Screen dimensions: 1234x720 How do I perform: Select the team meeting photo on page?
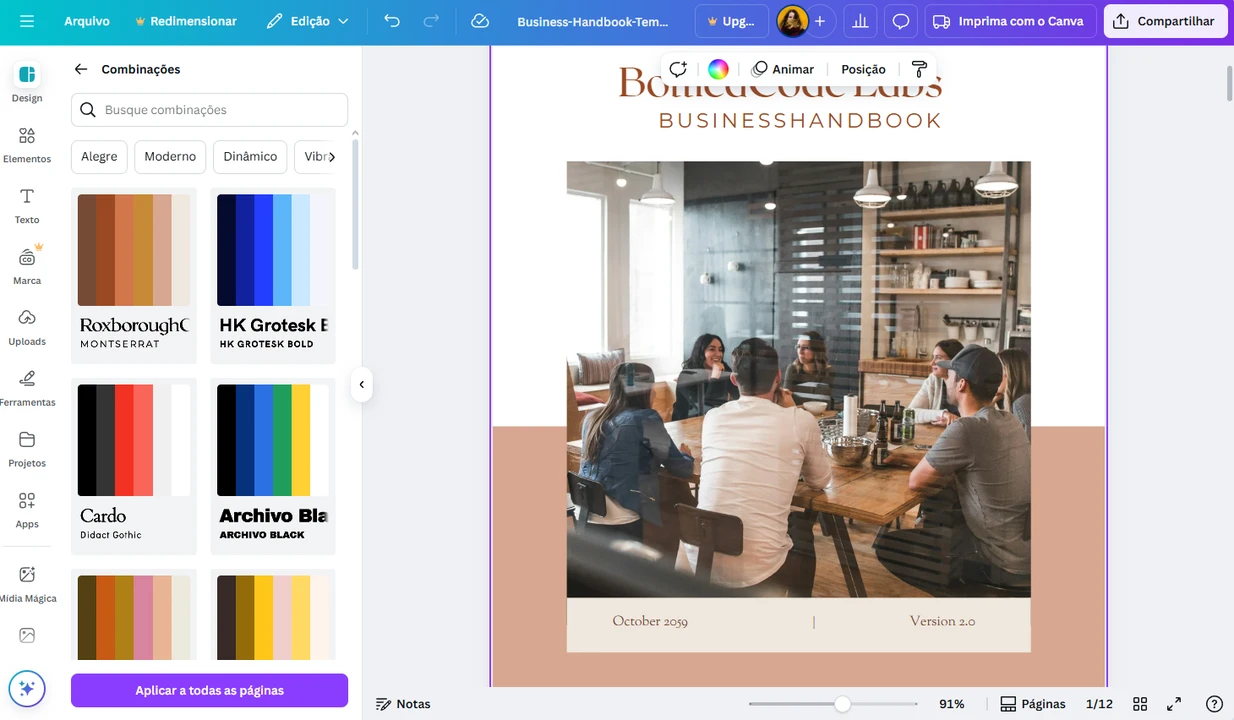click(x=798, y=380)
